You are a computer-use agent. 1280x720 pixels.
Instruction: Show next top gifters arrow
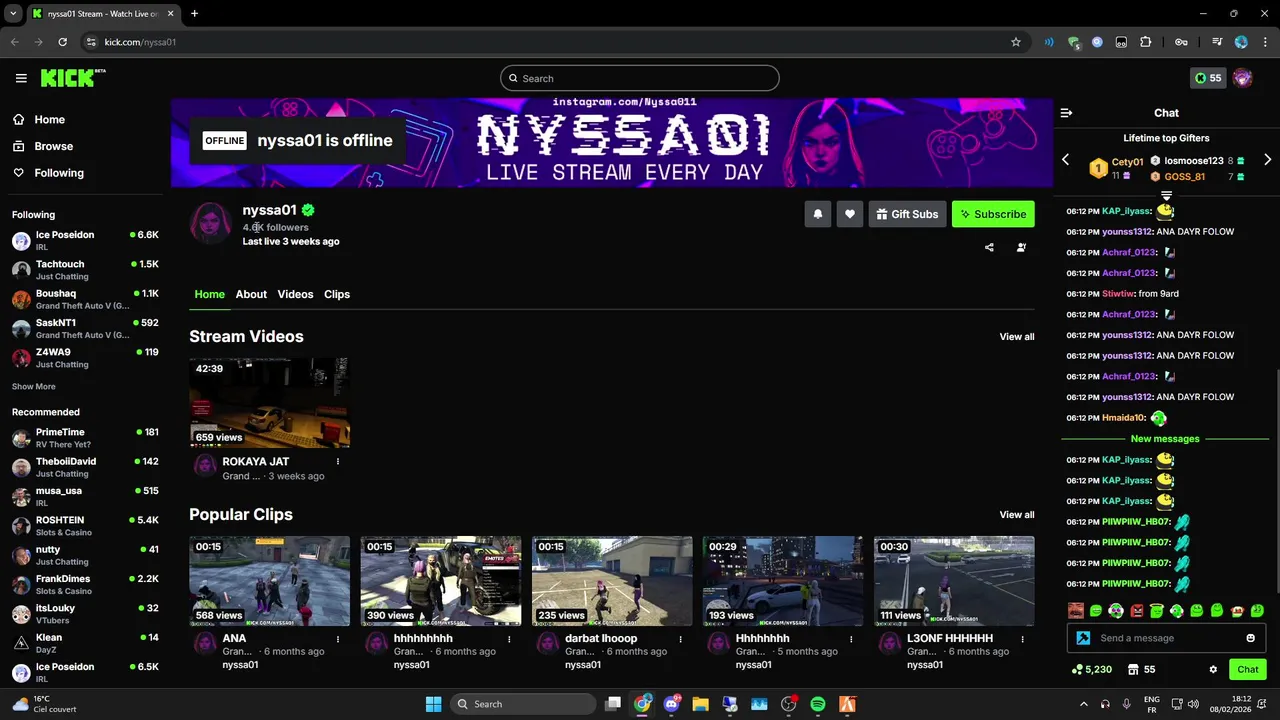pos(1267,160)
